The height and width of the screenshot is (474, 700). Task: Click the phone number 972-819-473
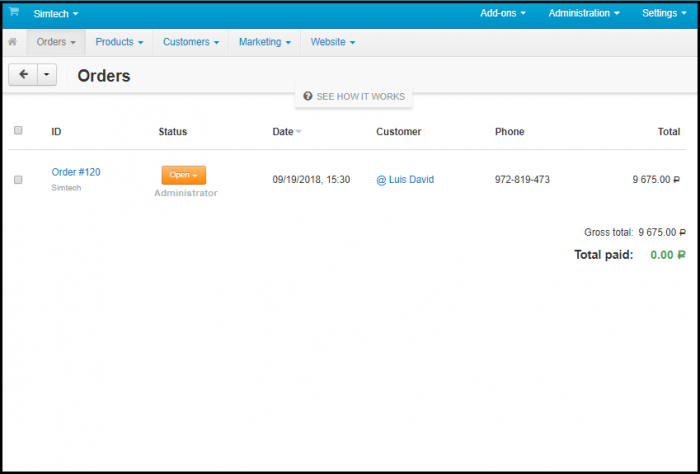(x=522, y=180)
